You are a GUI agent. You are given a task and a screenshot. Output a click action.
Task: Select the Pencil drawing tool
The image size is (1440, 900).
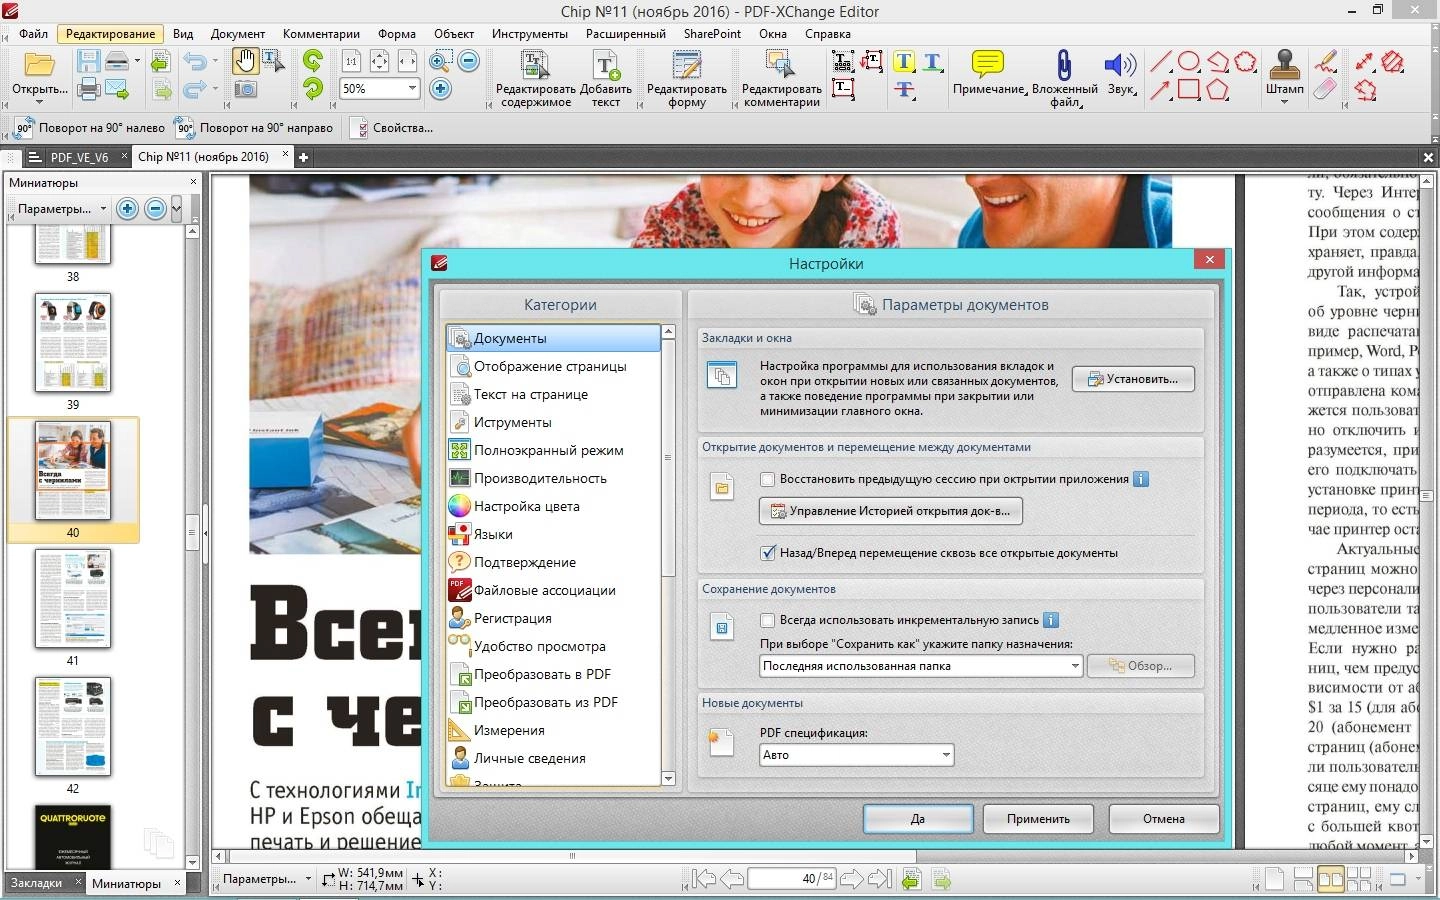point(1325,62)
